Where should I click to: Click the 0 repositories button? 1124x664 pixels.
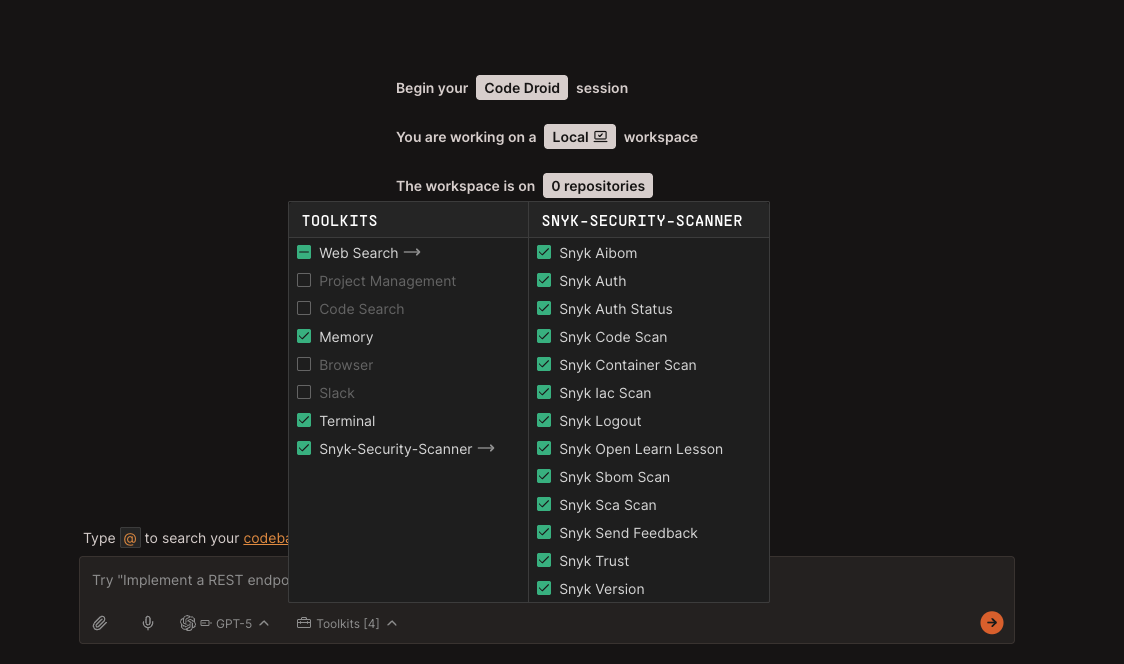point(597,186)
